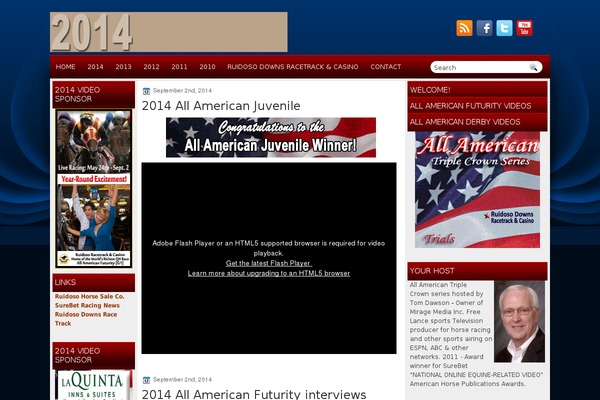Open the CONTACT menu item

point(385,67)
